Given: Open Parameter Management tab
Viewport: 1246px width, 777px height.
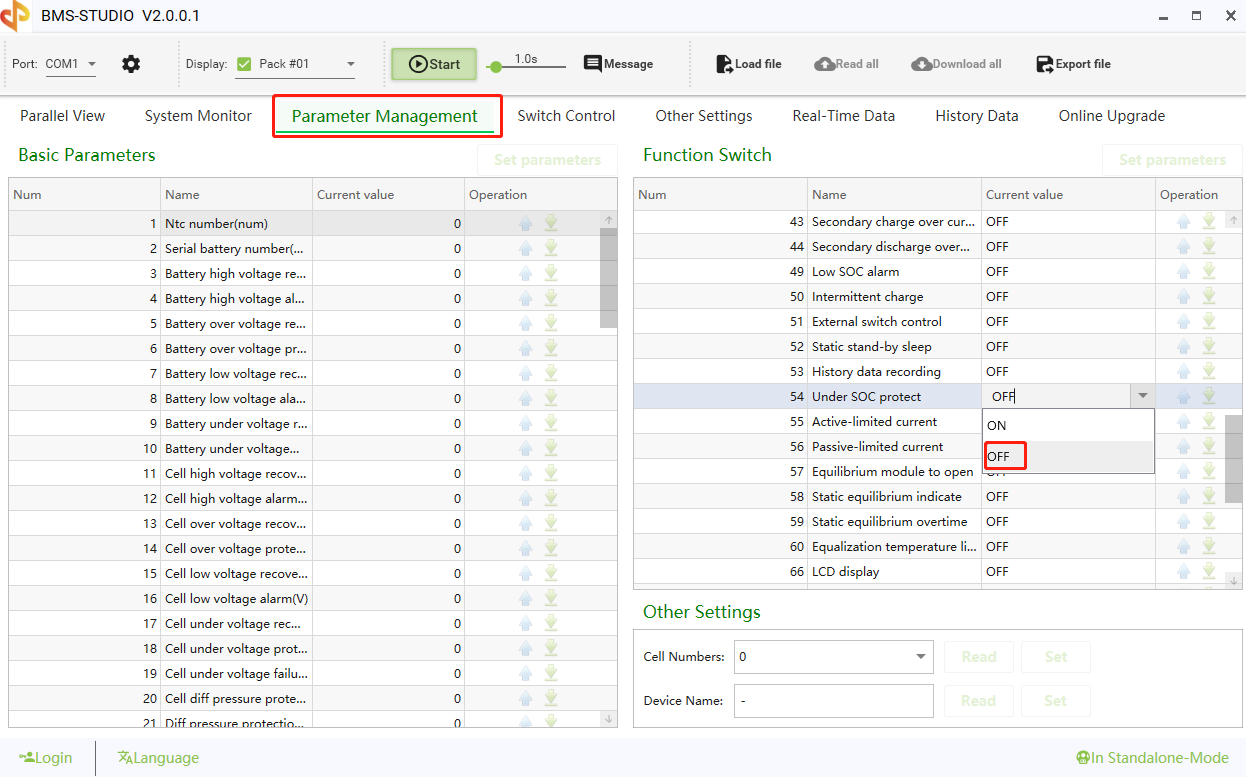Looking at the screenshot, I should 385,116.
